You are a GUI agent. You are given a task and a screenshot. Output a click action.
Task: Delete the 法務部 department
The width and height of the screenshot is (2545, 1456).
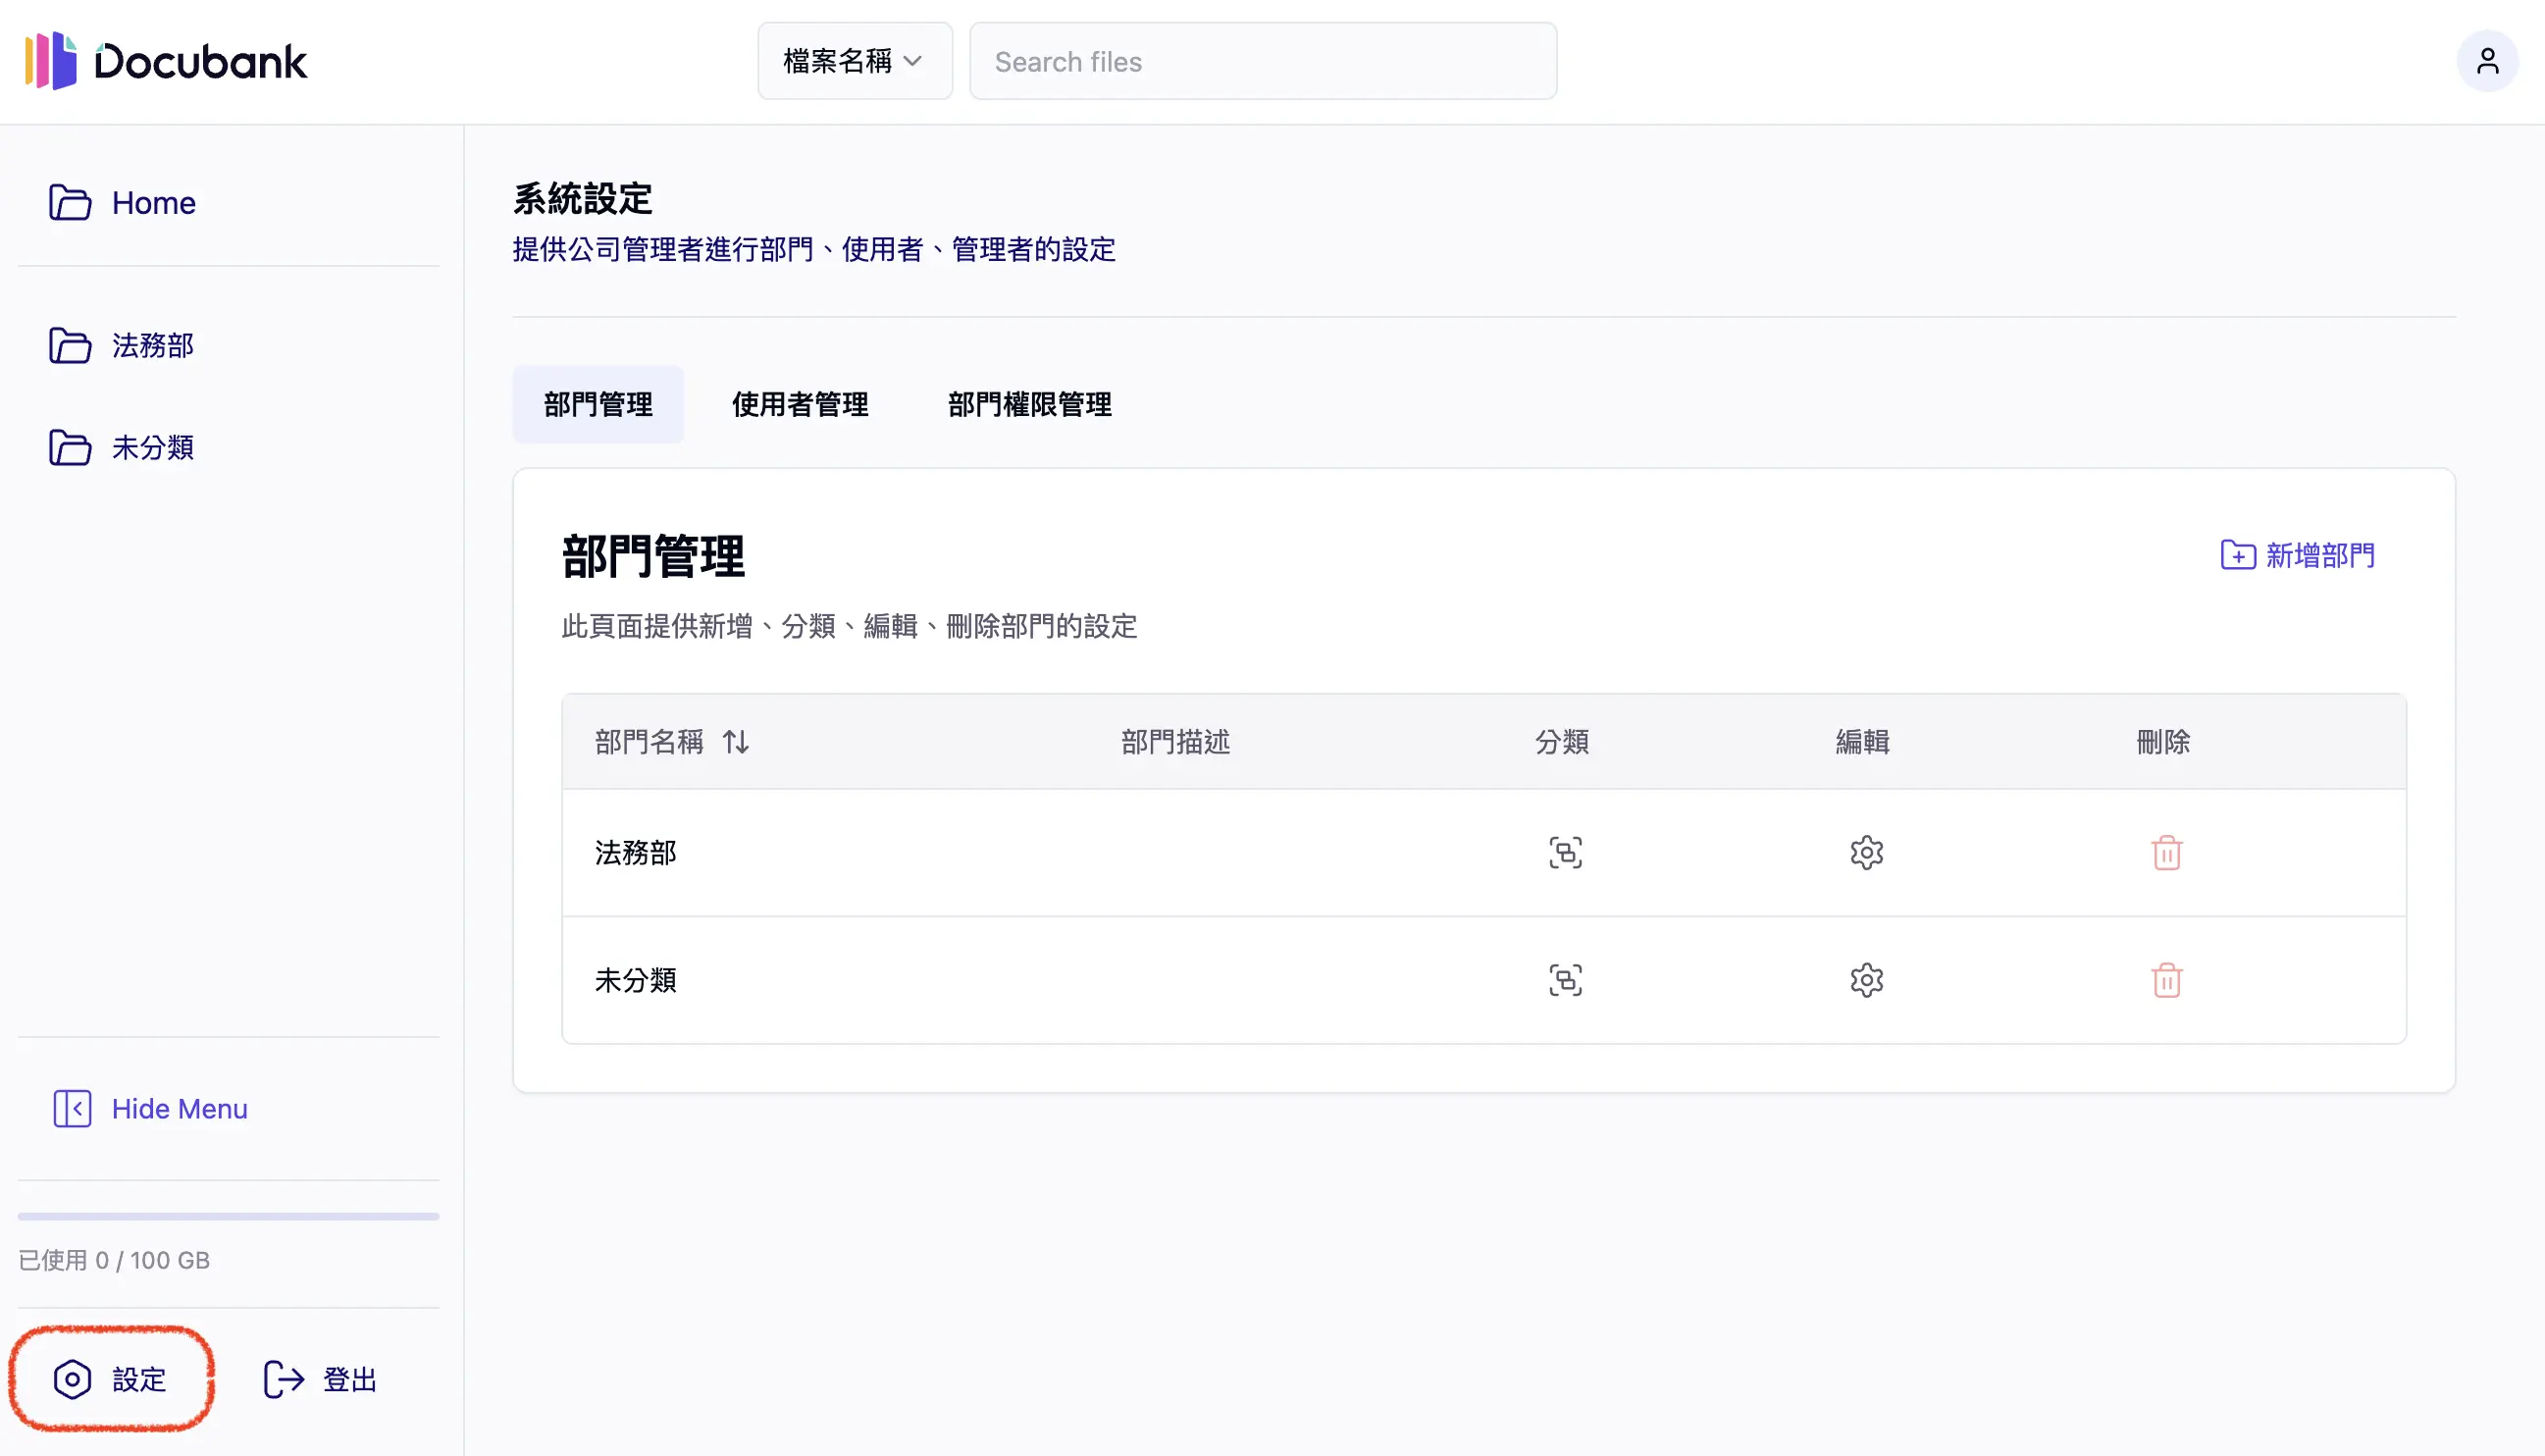point(2166,852)
